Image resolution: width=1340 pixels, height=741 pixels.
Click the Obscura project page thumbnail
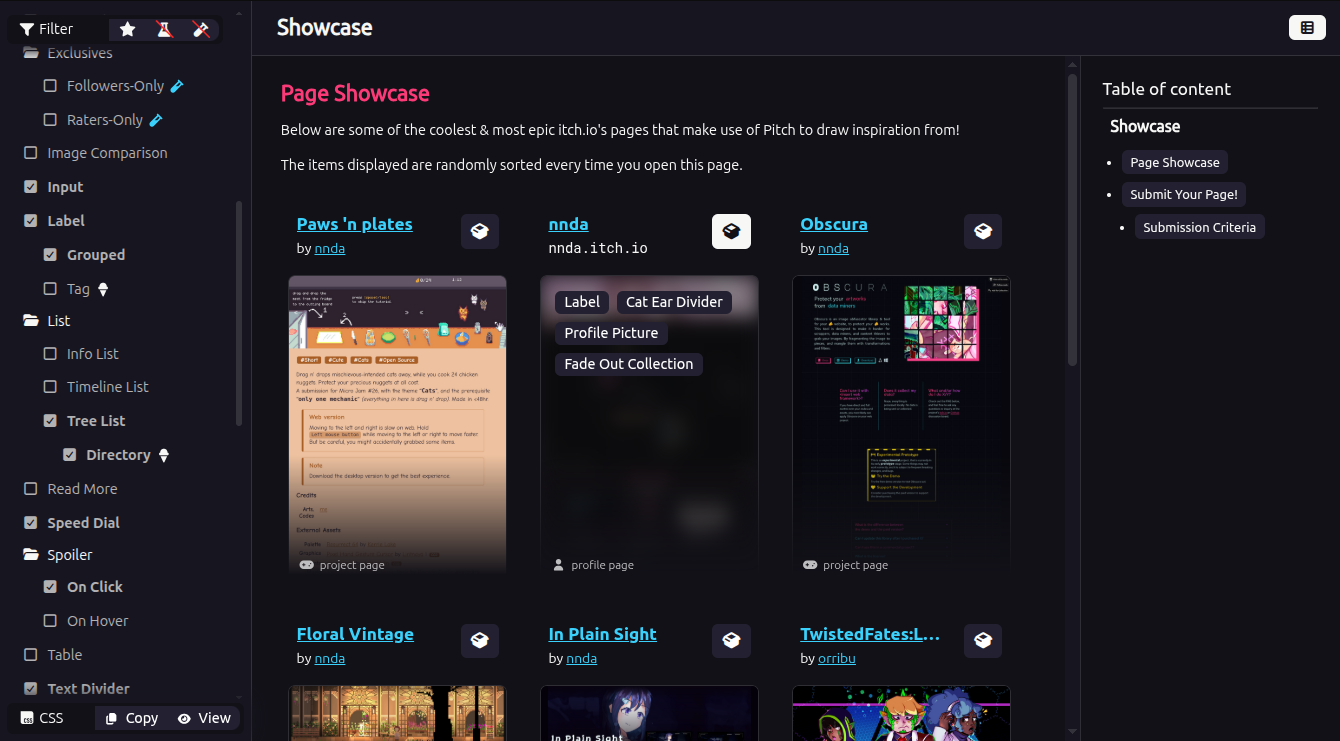[x=901, y=425]
